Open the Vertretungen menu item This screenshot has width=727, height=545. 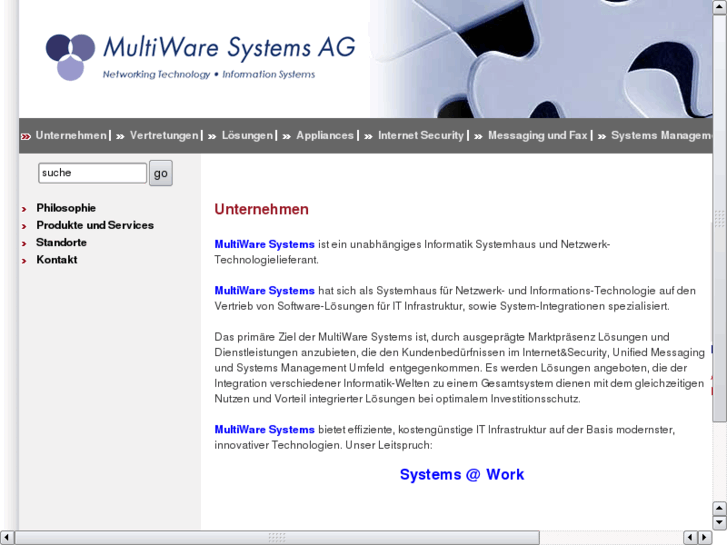(164, 135)
